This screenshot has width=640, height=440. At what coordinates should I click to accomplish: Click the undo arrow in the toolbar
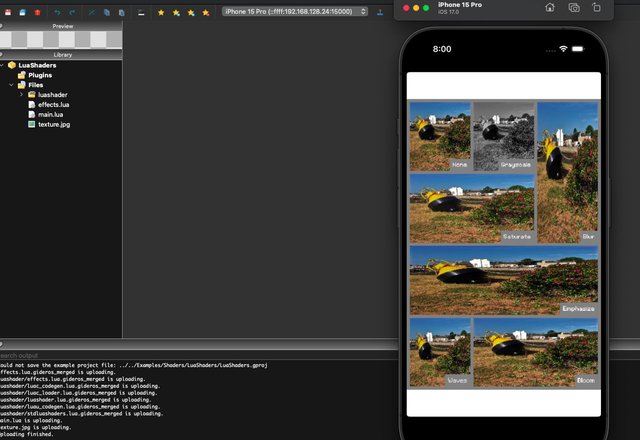[57, 13]
